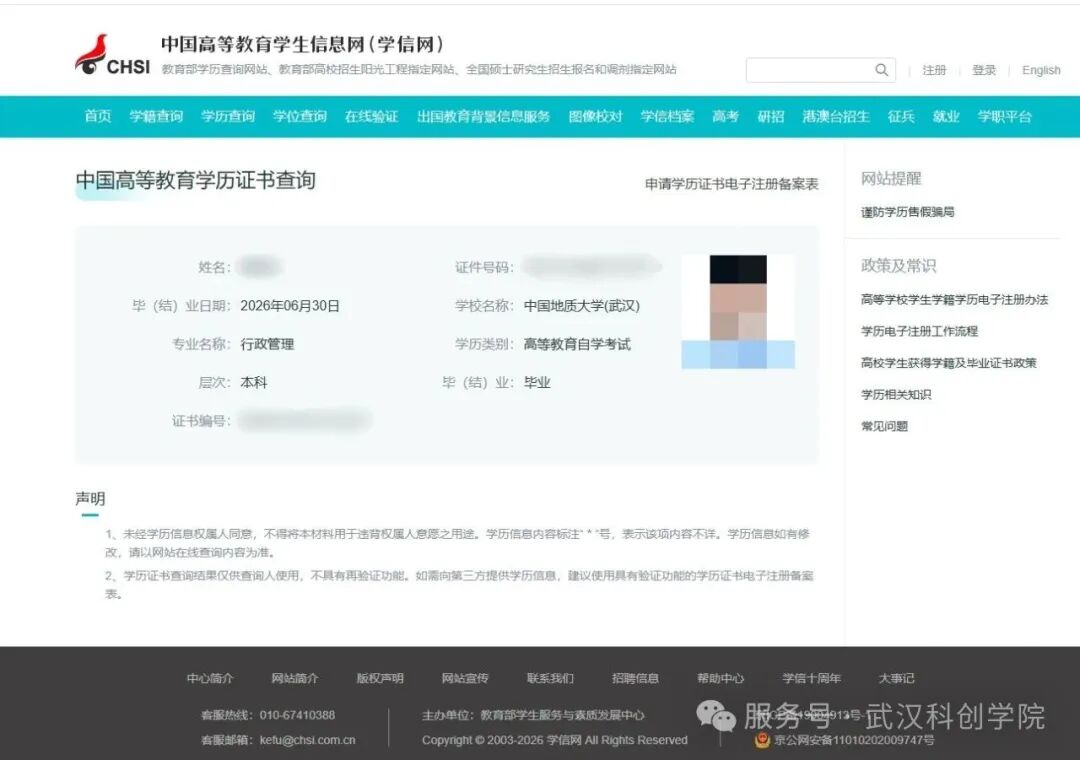This screenshot has height=760, width=1080.
Task: Open footer link 版权声明
Action: click(x=380, y=678)
